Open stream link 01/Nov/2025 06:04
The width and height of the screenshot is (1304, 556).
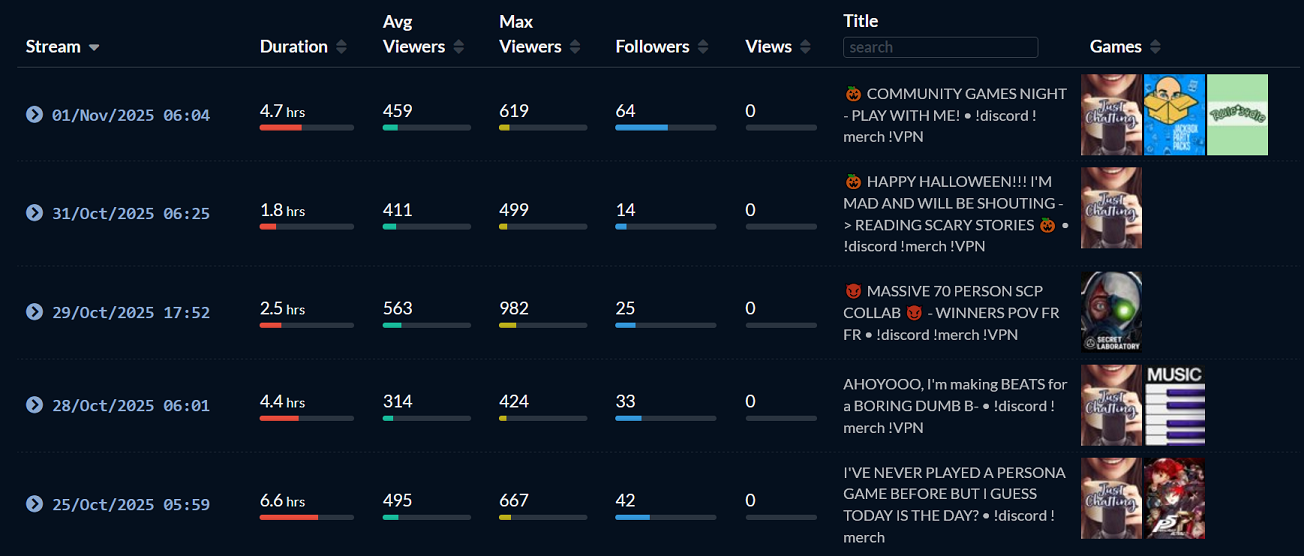click(131, 115)
